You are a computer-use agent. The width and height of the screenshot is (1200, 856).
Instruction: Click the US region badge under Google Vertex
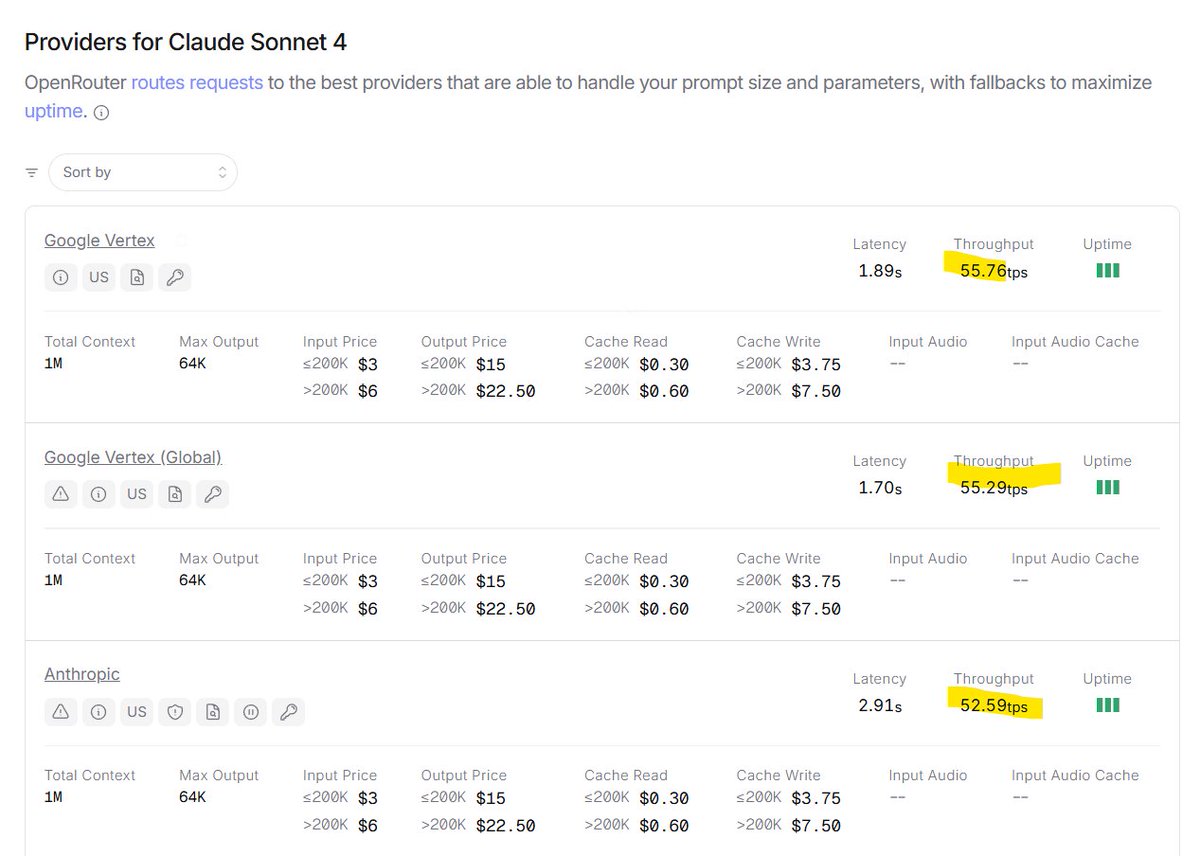click(x=99, y=278)
